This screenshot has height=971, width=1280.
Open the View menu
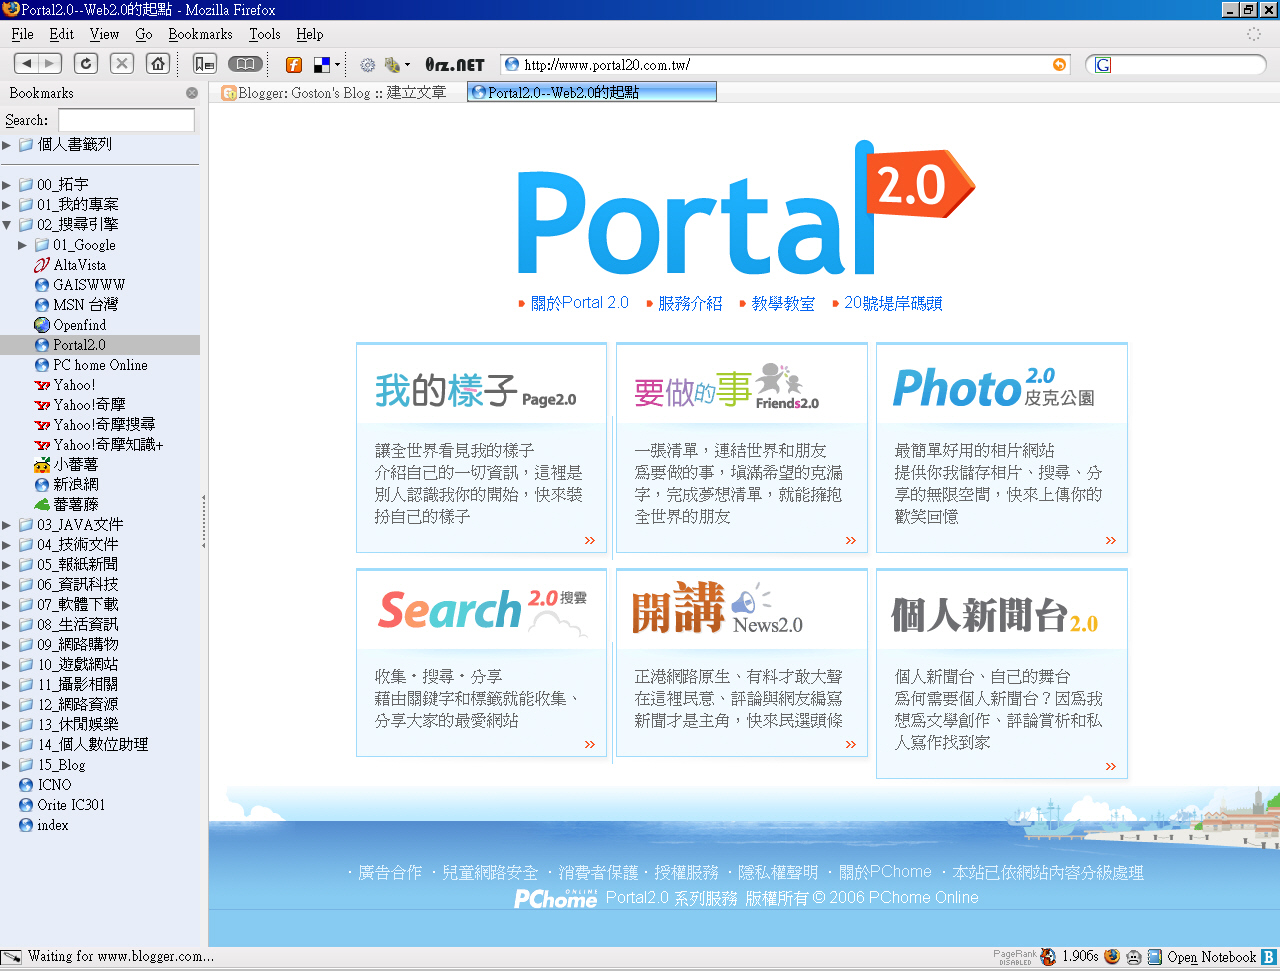(104, 34)
